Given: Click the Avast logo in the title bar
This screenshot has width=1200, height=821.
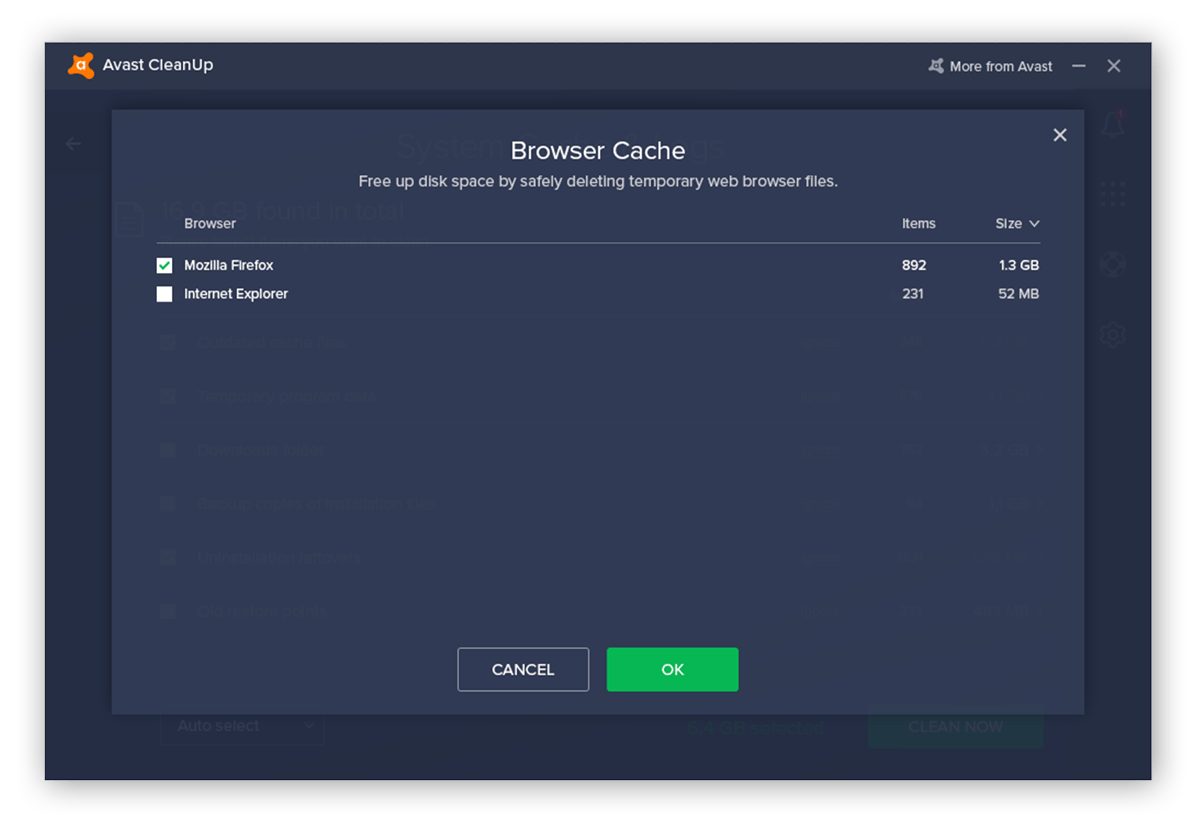Looking at the screenshot, I should click(81, 66).
